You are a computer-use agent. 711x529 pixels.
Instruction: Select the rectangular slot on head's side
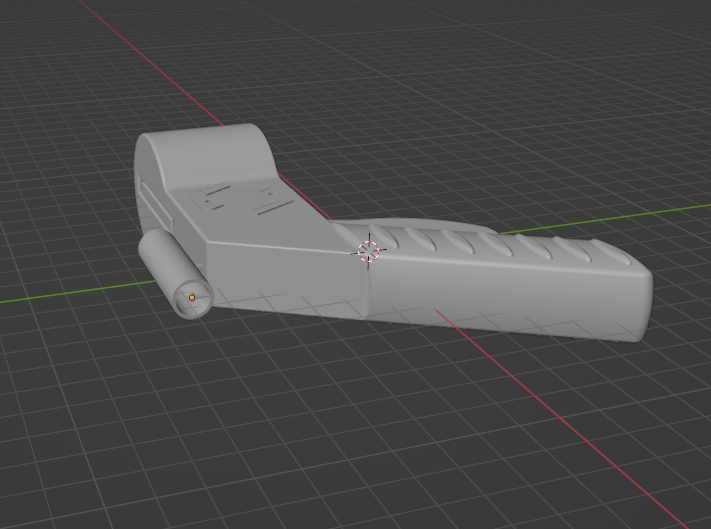(x=155, y=202)
